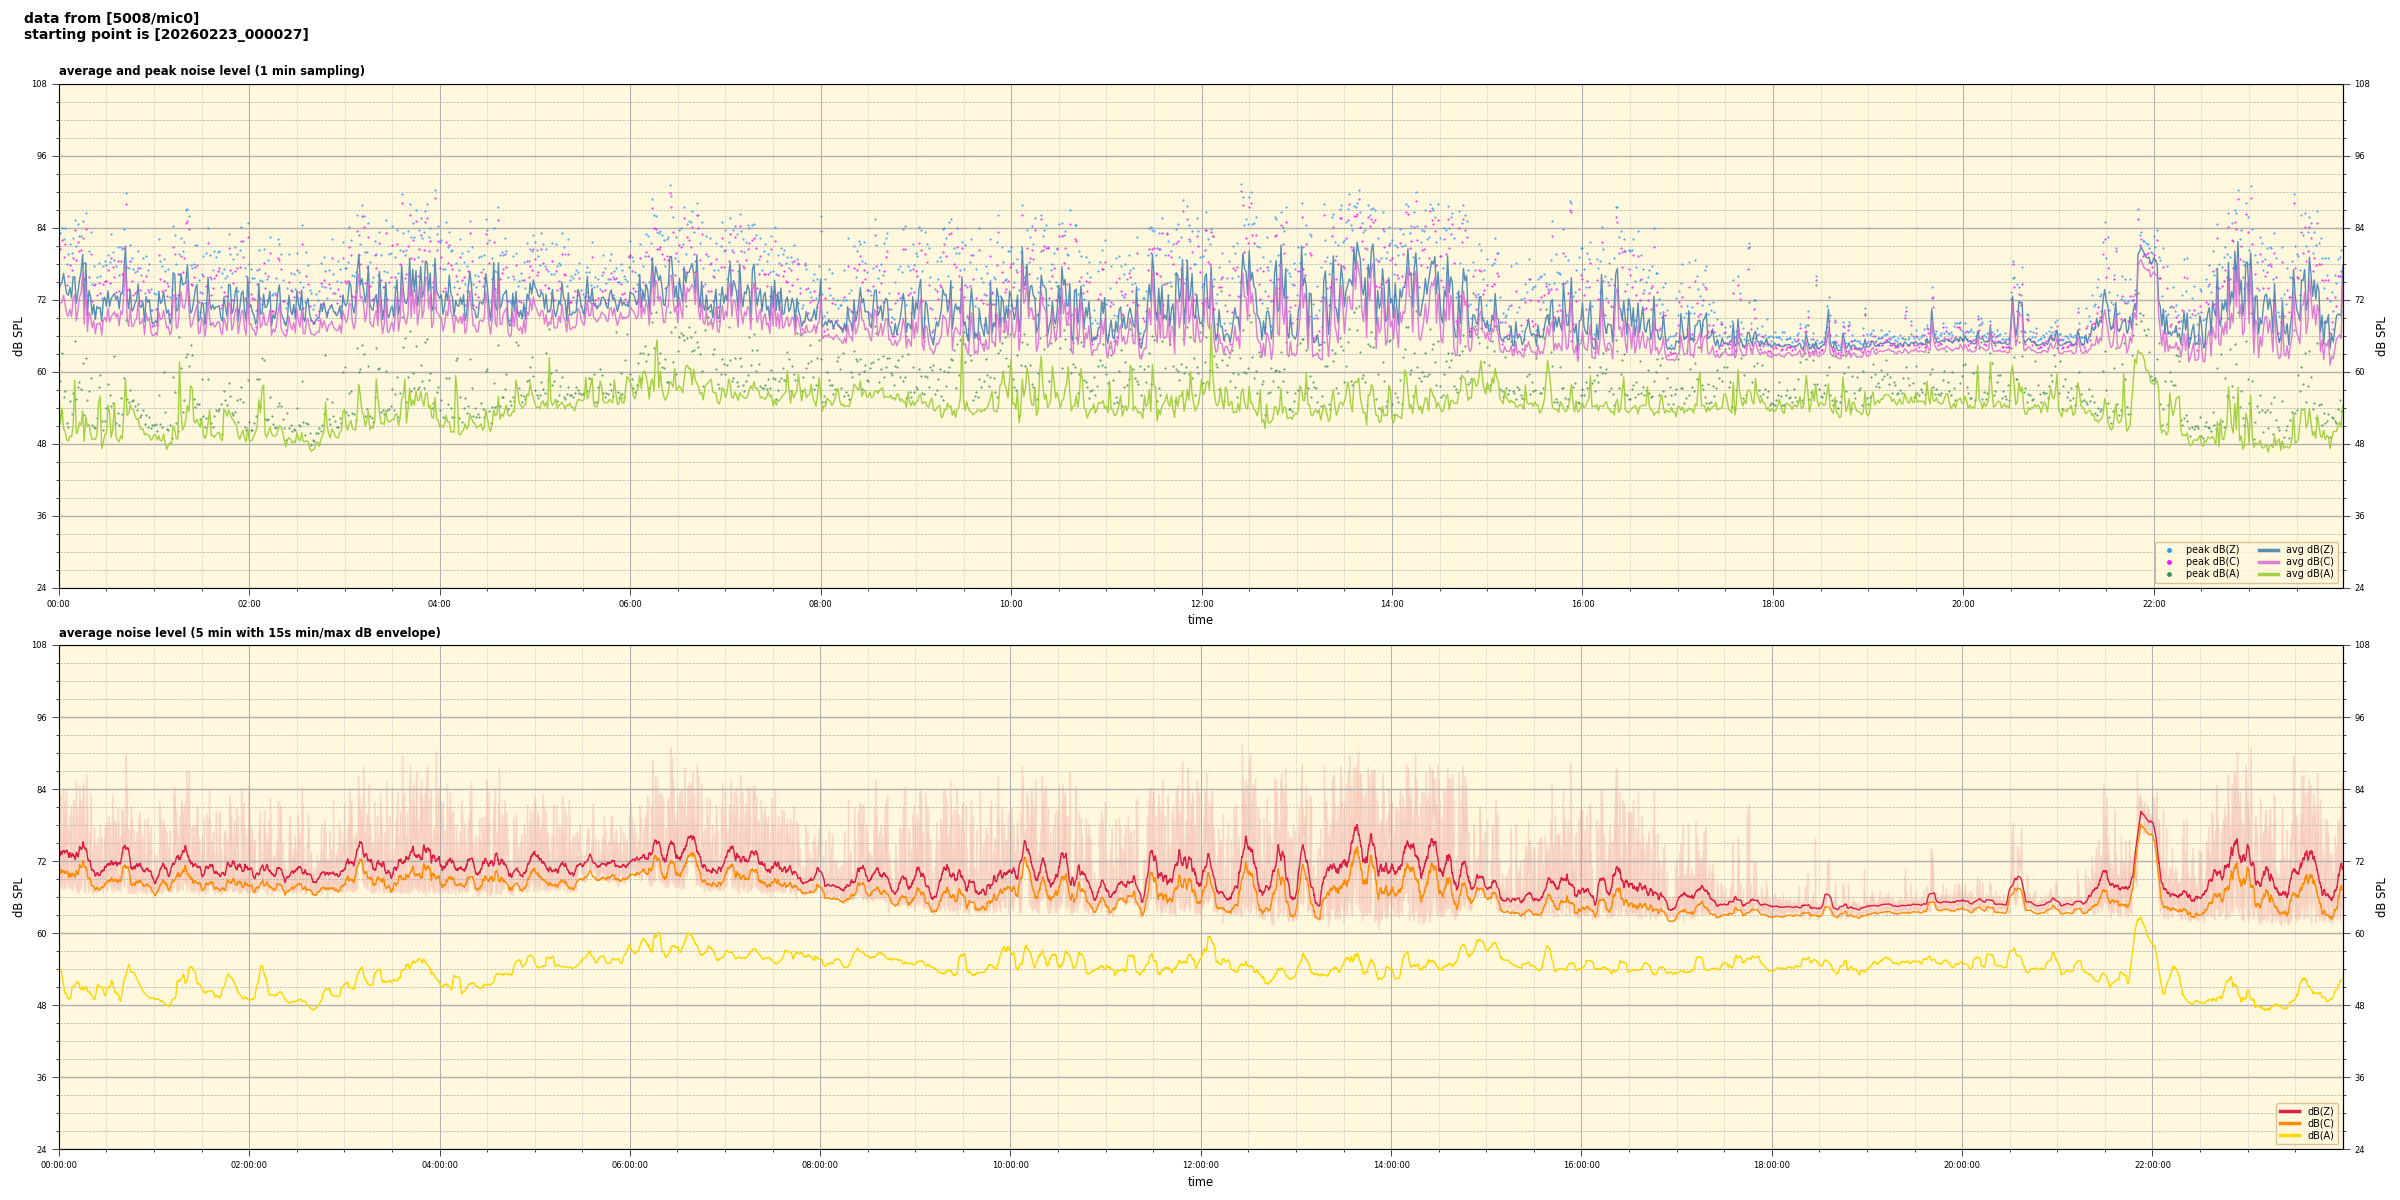This screenshot has width=2400, height=1200.
Task: Click the 'average noise level (5 min' chart title
Action: 249,633
